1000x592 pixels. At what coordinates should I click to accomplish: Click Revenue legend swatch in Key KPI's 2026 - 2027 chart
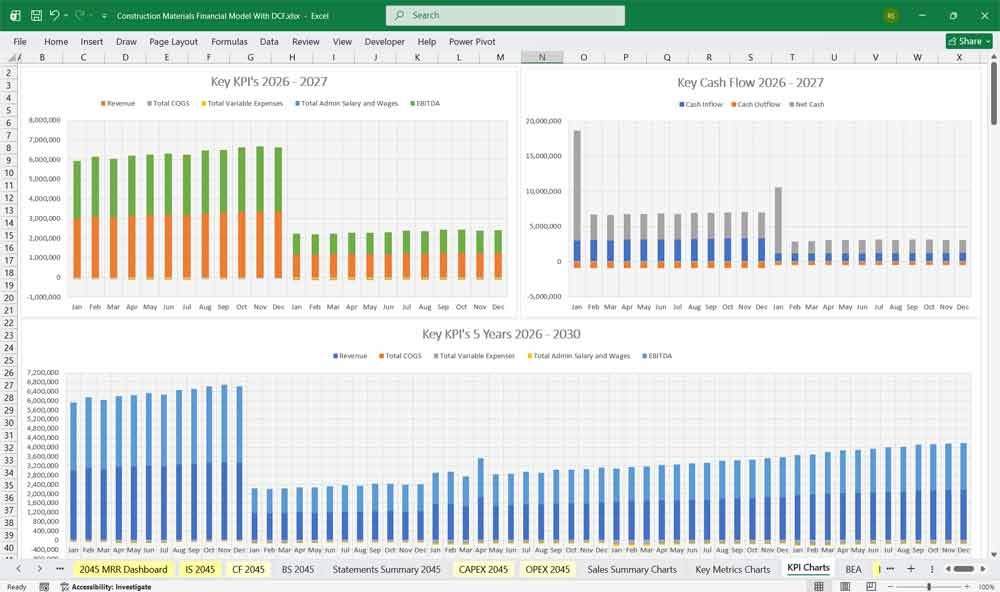pos(103,103)
